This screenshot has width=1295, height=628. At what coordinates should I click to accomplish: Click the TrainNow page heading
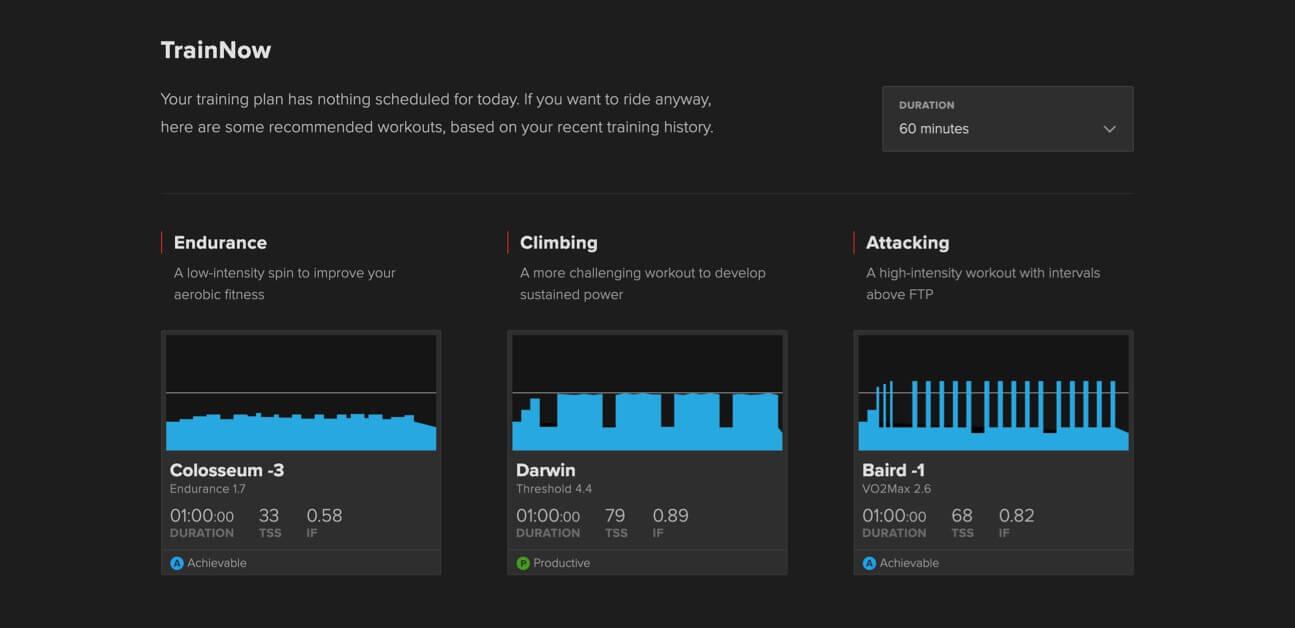coord(216,50)
